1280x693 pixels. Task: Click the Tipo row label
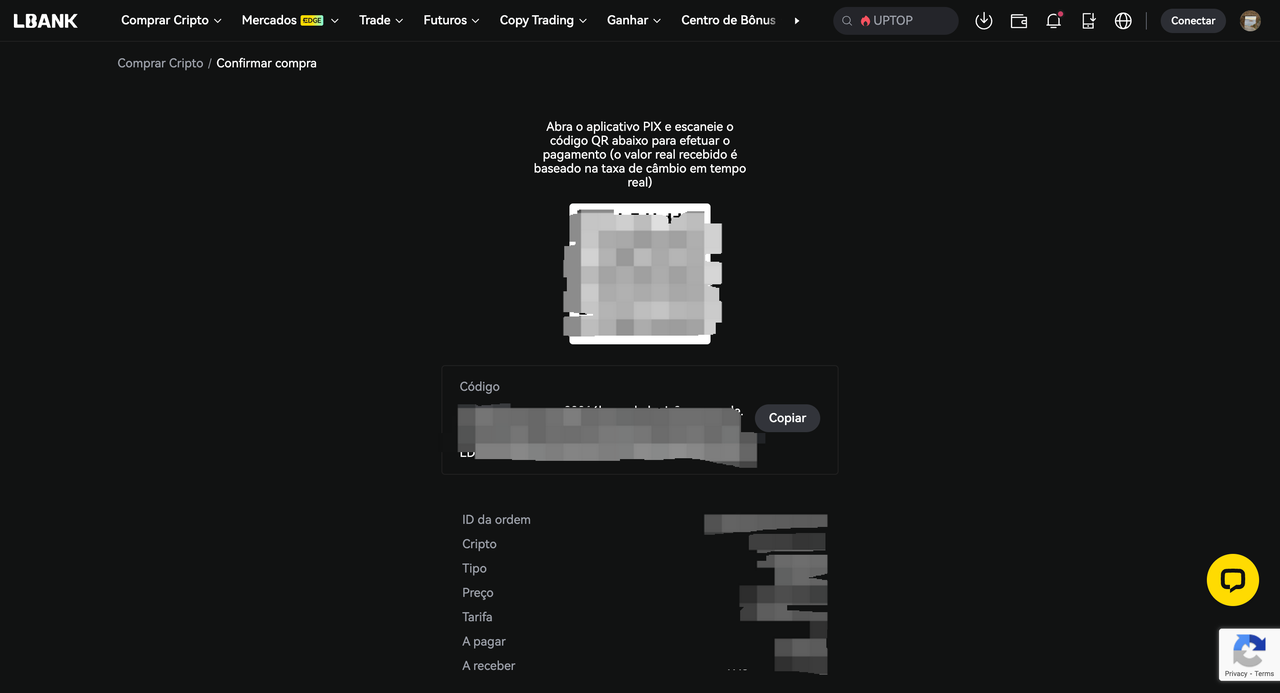click(474, 568)
